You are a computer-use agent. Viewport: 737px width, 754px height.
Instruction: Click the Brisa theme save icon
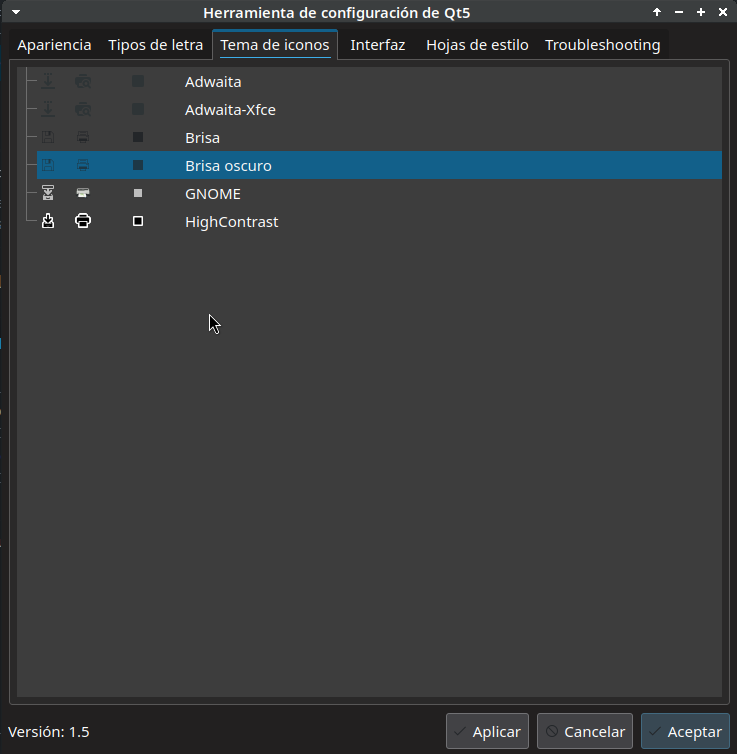coord(48,138)
